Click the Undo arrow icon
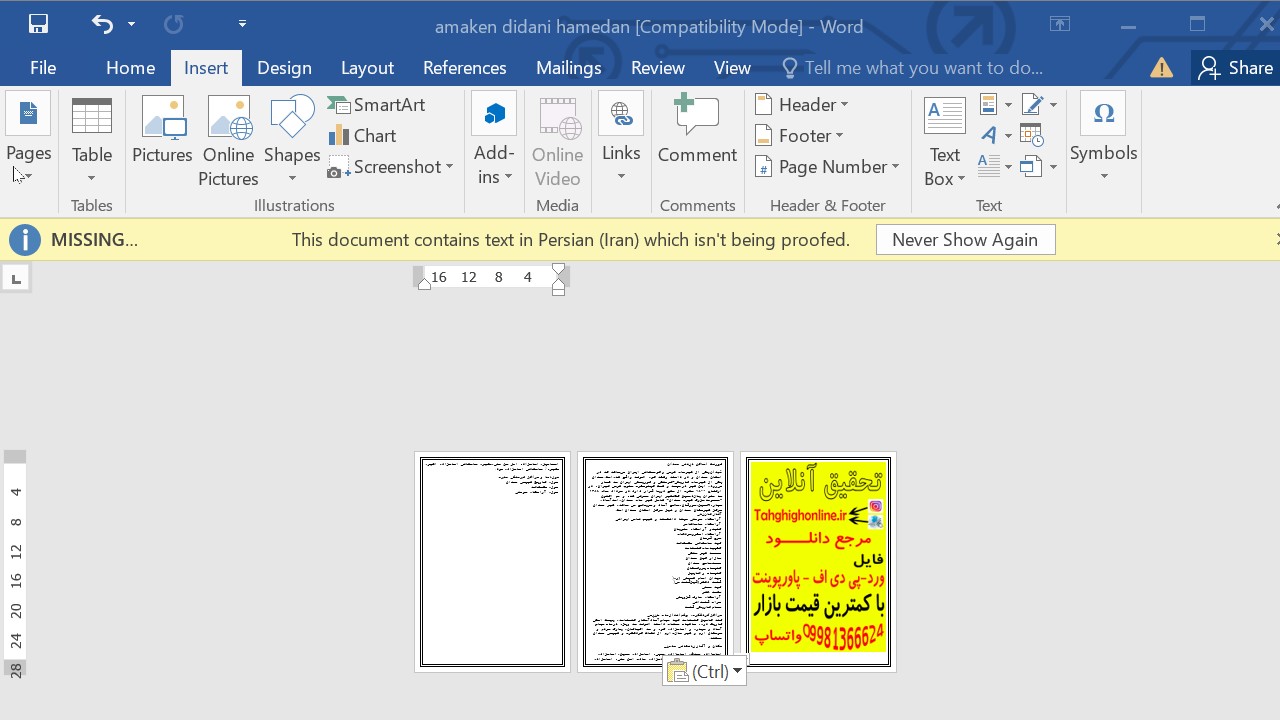 (102, 24)
